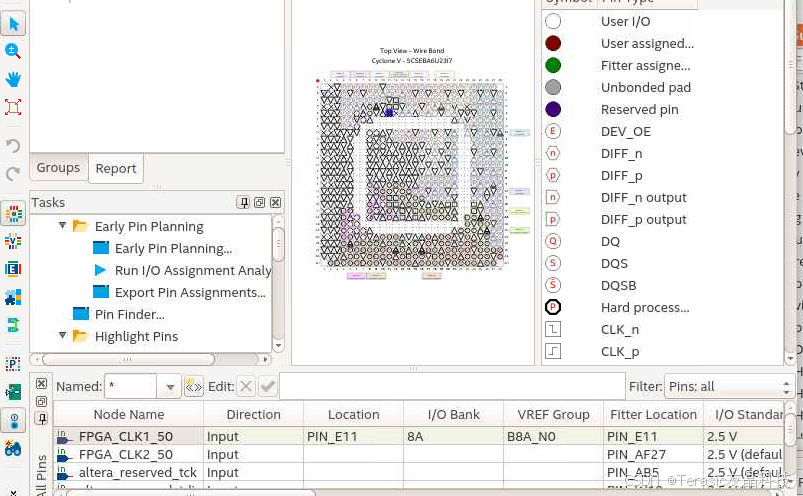Click the Named filter input field
The image size is (803, 496).
[131, 386]
